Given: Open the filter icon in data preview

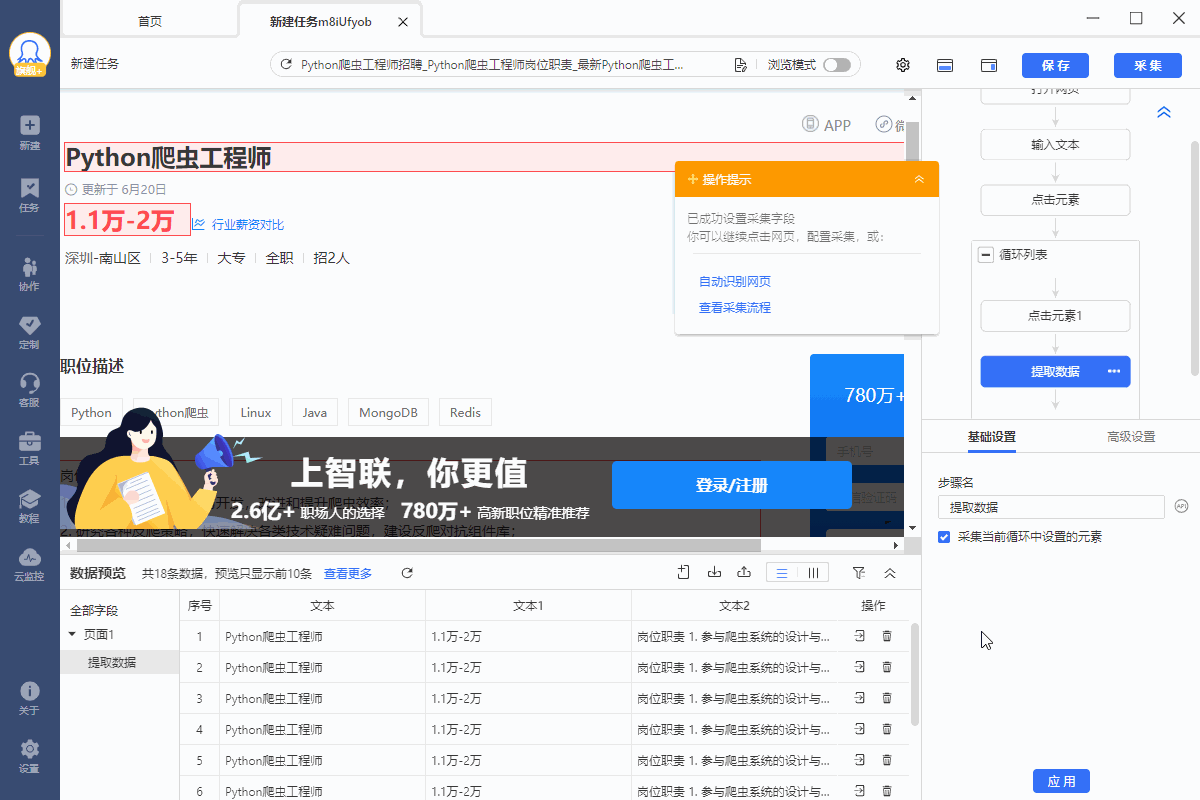Looking at the screenshot, I should tap(859, 573).
